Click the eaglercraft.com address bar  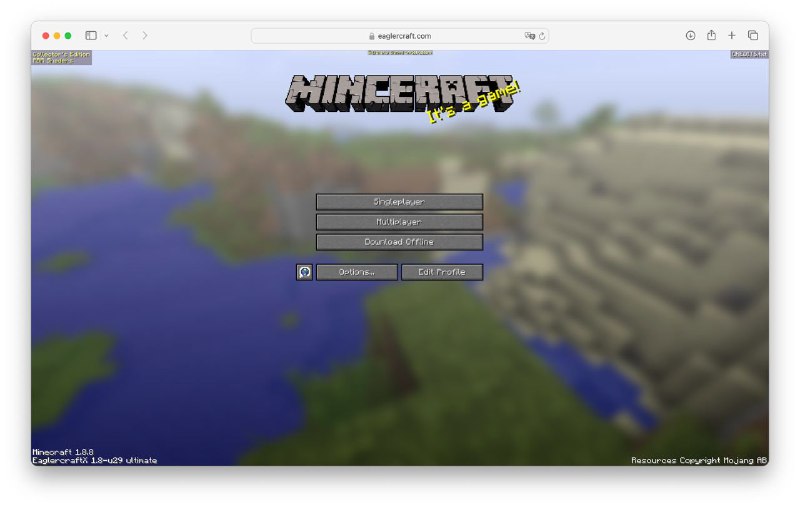[400, 35]
